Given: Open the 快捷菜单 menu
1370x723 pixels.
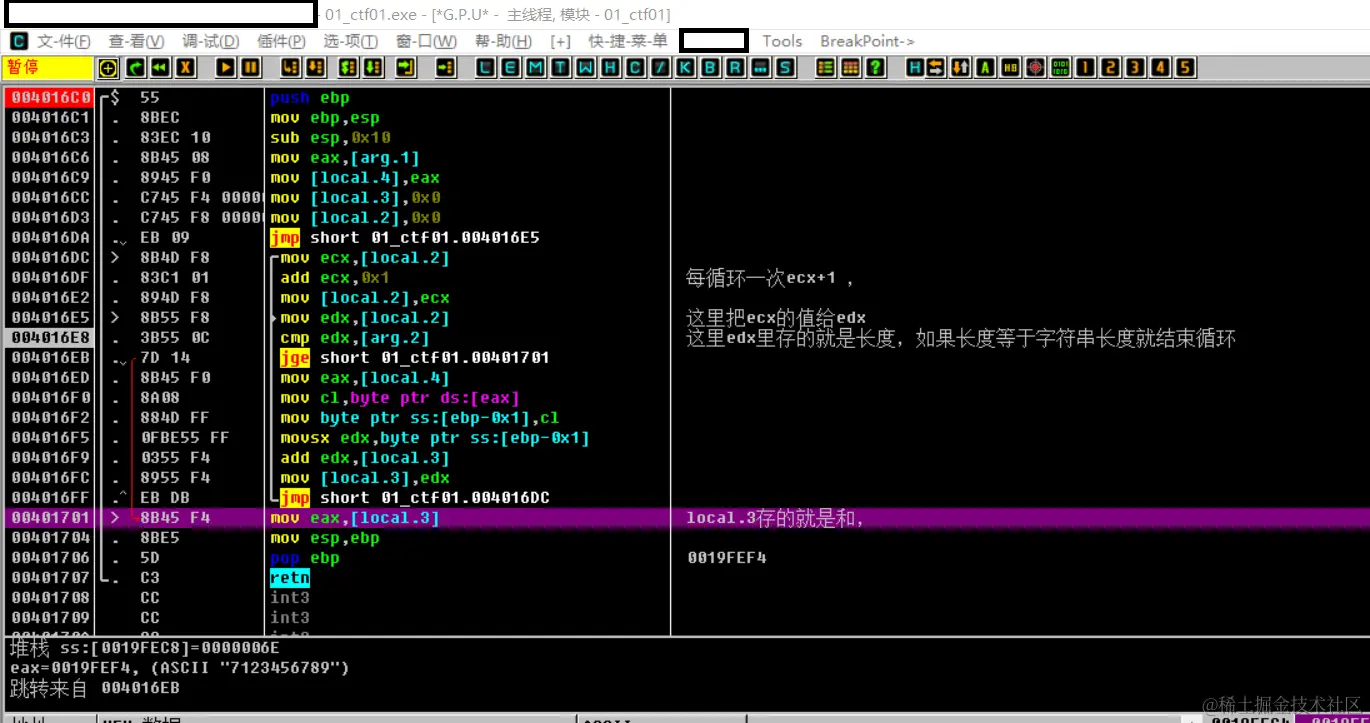Looking at the screenshot, I should point(628,41).
